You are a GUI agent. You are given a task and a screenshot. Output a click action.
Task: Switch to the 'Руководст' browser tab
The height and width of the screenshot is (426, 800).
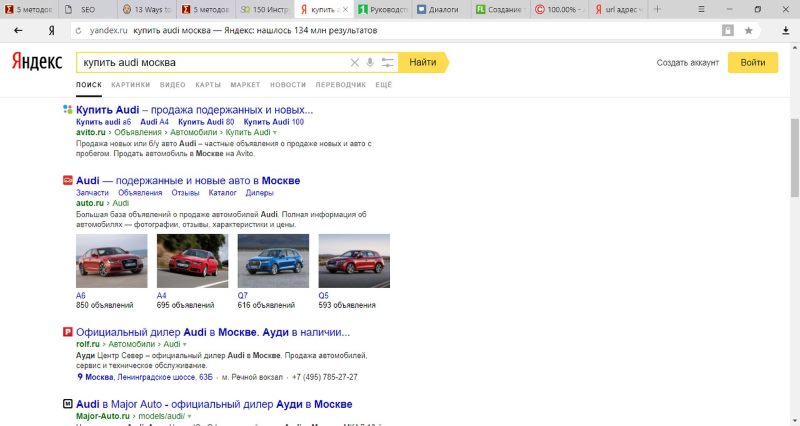(x=384, y=9)
